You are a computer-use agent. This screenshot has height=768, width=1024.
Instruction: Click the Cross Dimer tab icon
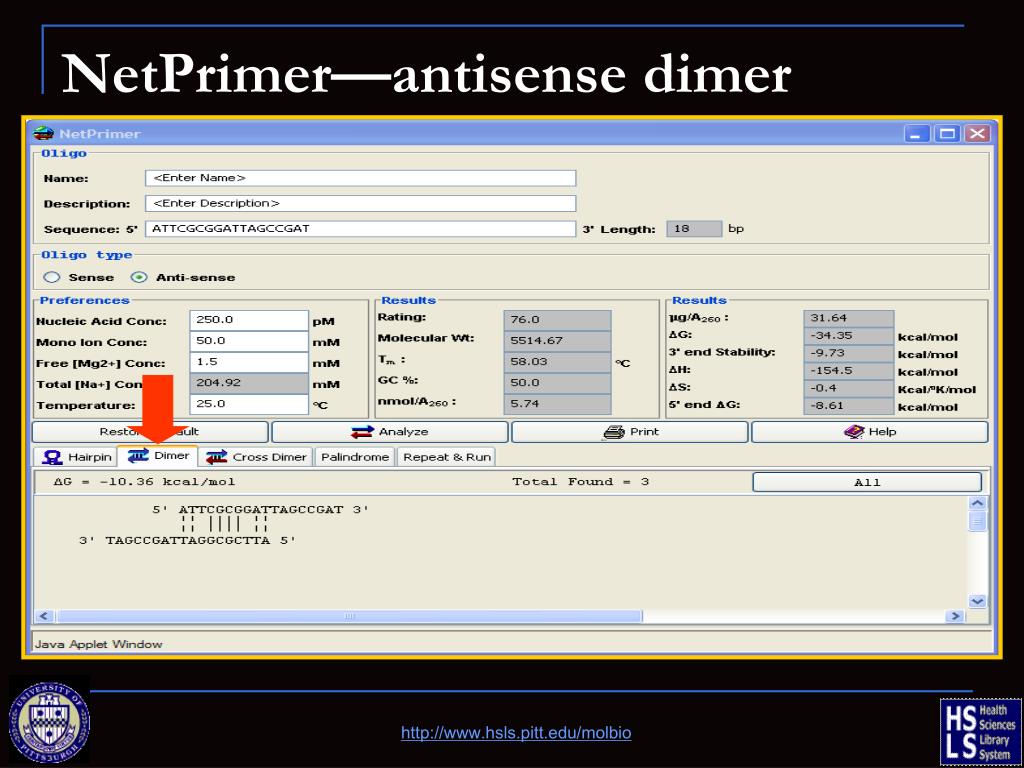click(x=217, y=457)
